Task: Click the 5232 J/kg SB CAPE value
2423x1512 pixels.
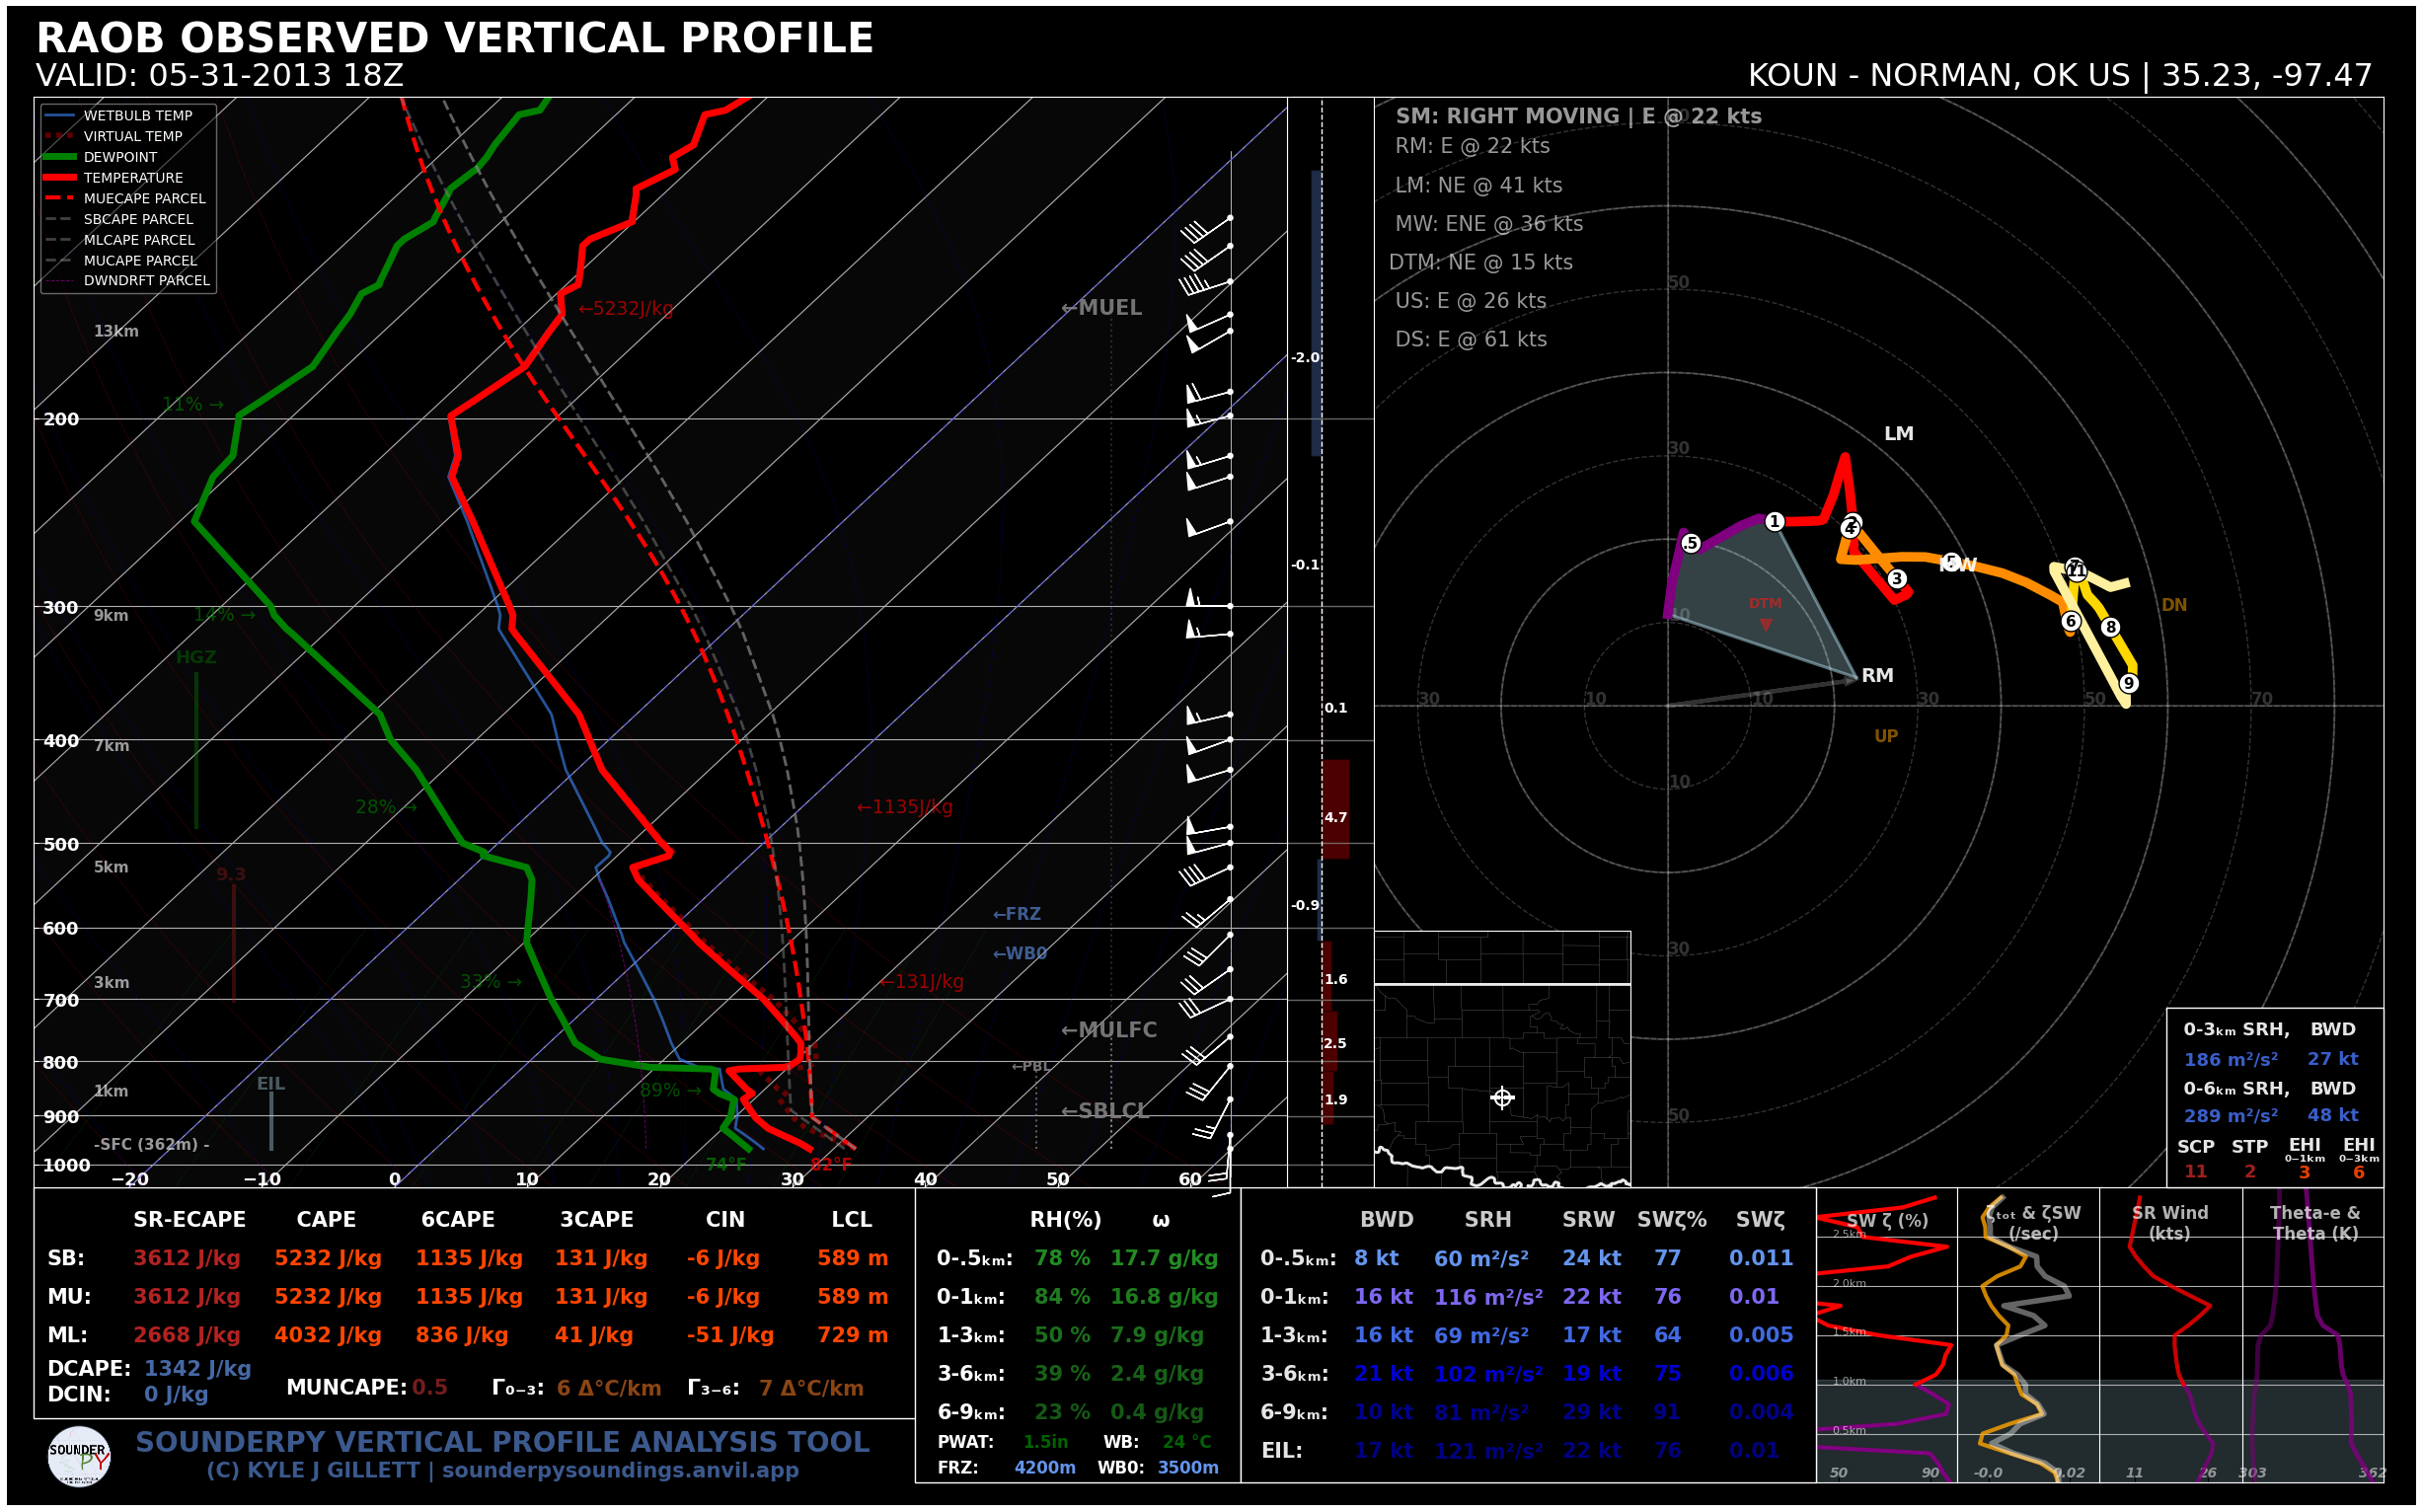Action: (x=328, y=1259)
